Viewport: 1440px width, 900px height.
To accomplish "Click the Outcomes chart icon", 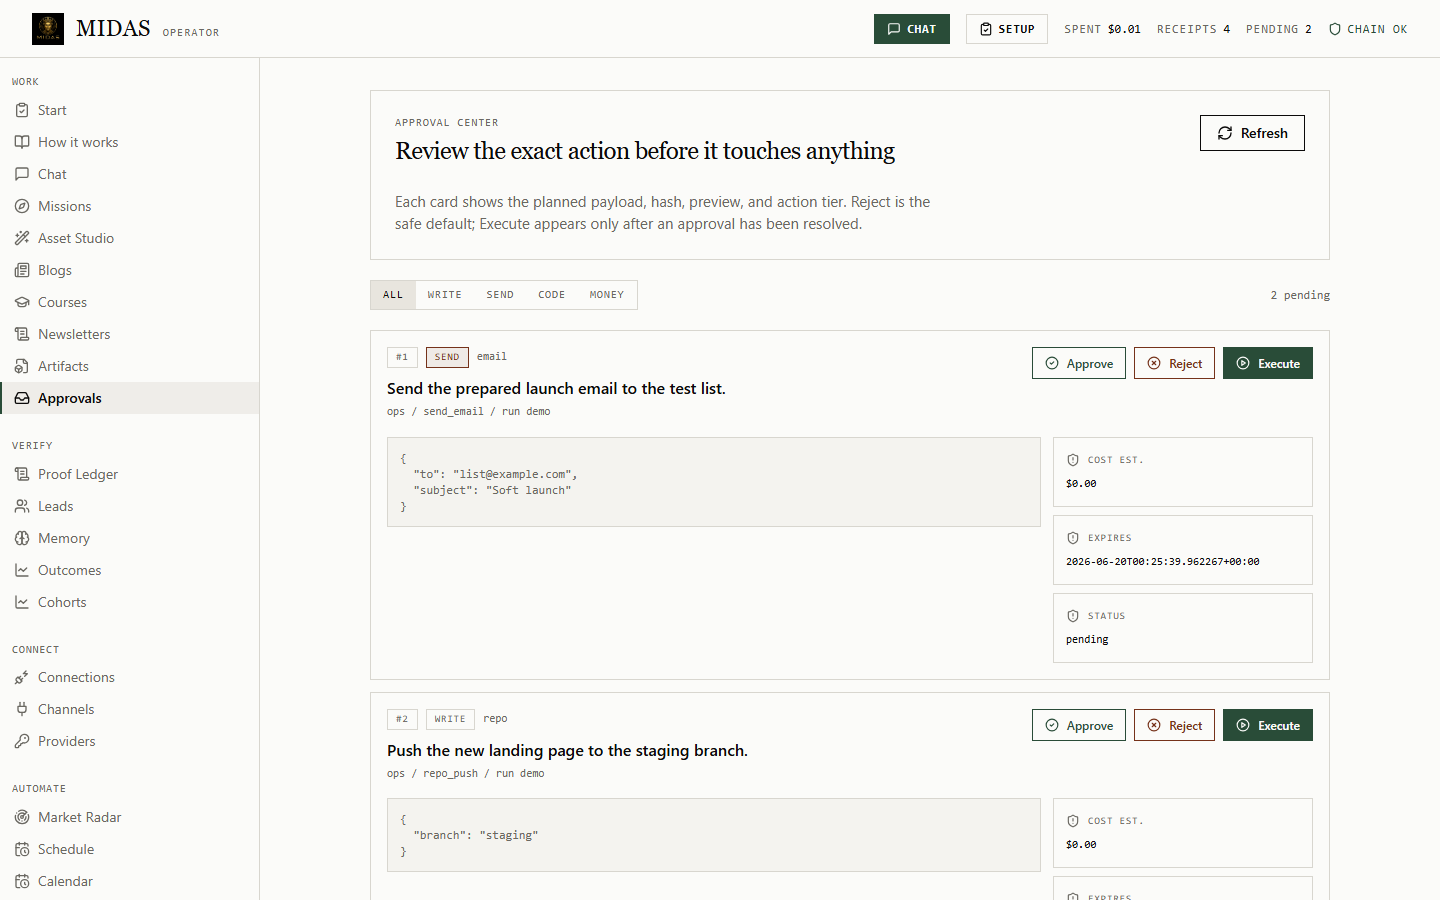I will tap(22, 570).
